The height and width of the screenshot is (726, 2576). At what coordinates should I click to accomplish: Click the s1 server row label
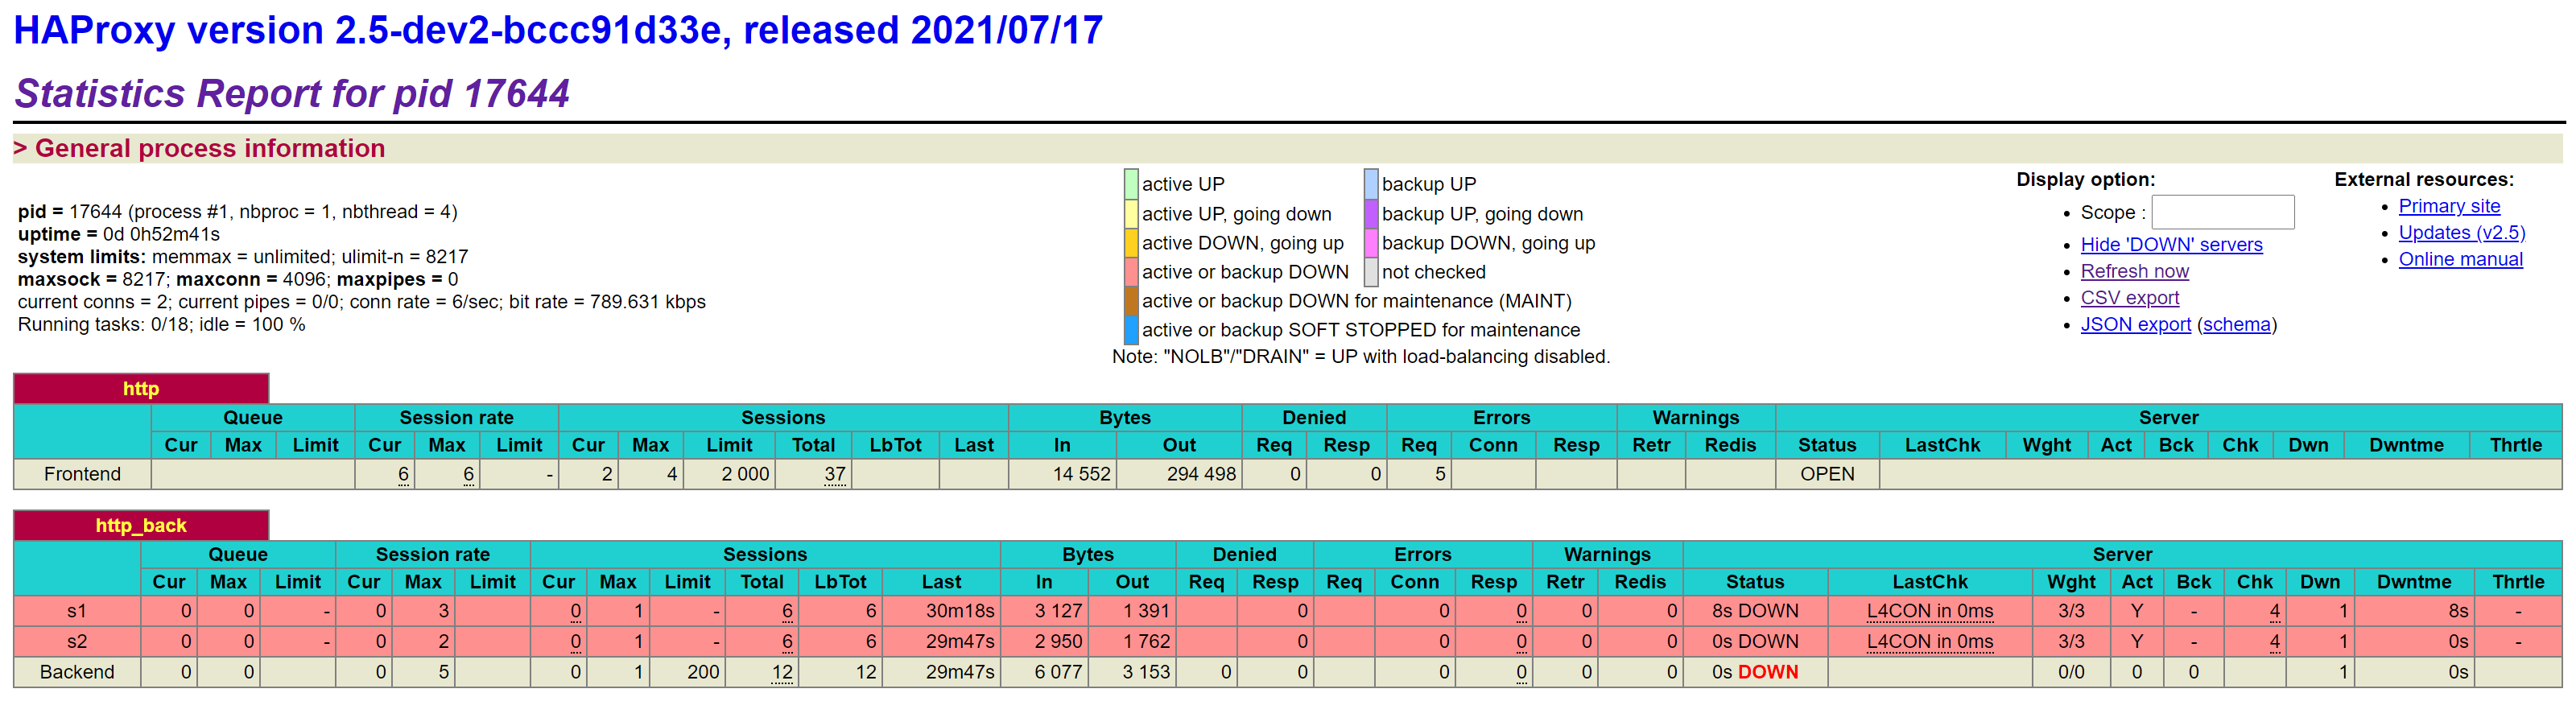77,611
